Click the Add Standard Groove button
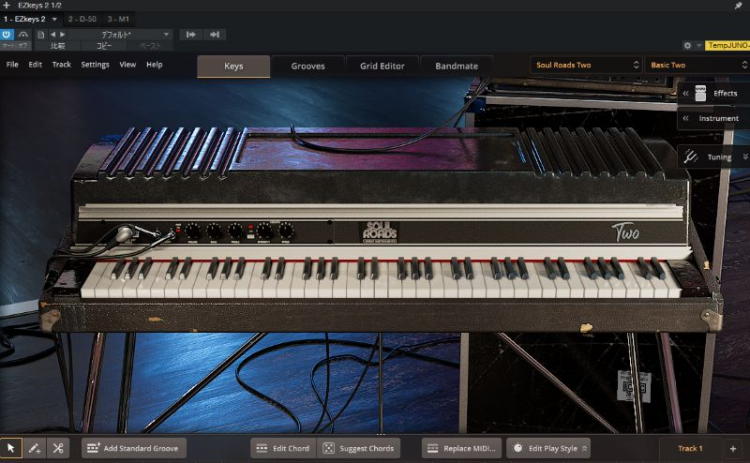 (134, 449)
